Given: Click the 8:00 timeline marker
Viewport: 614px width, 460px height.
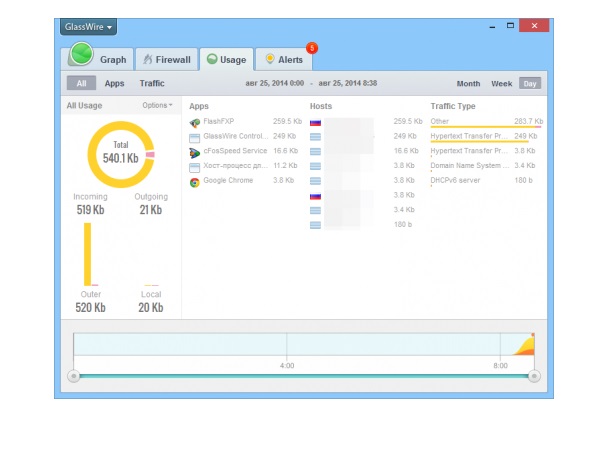Looking at the screenshot, I should pos(500,366).
